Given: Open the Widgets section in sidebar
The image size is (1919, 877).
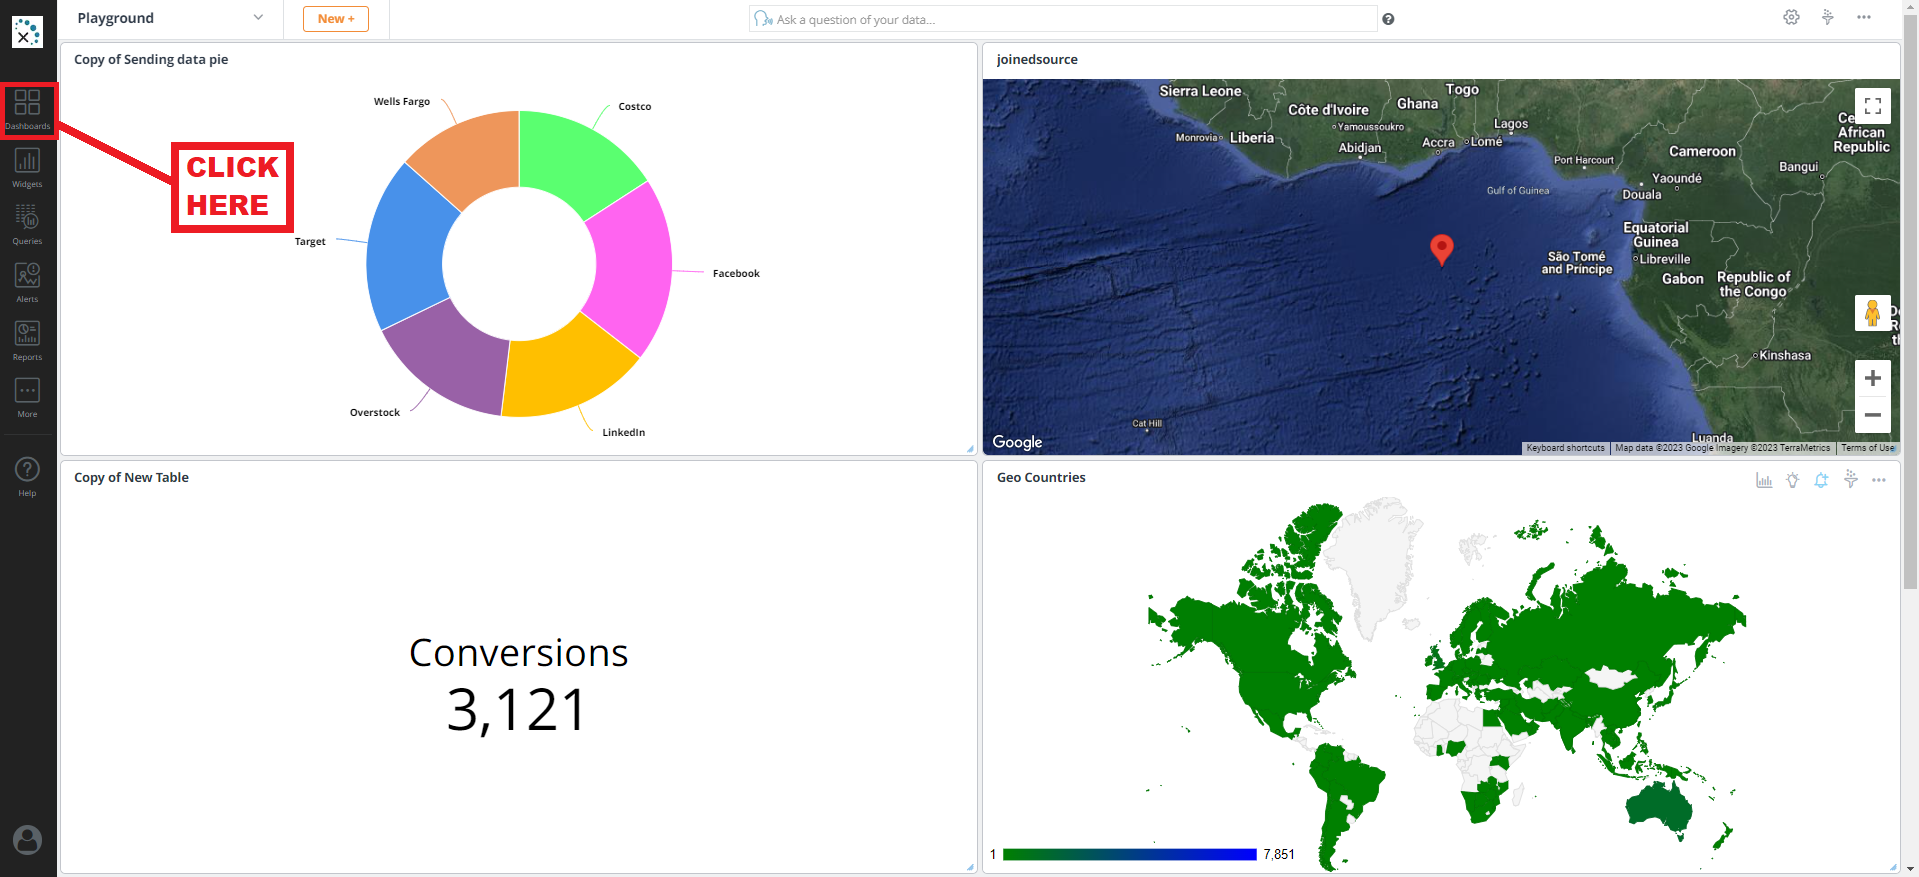Looking at the screenshot, I should coord(27,167).
